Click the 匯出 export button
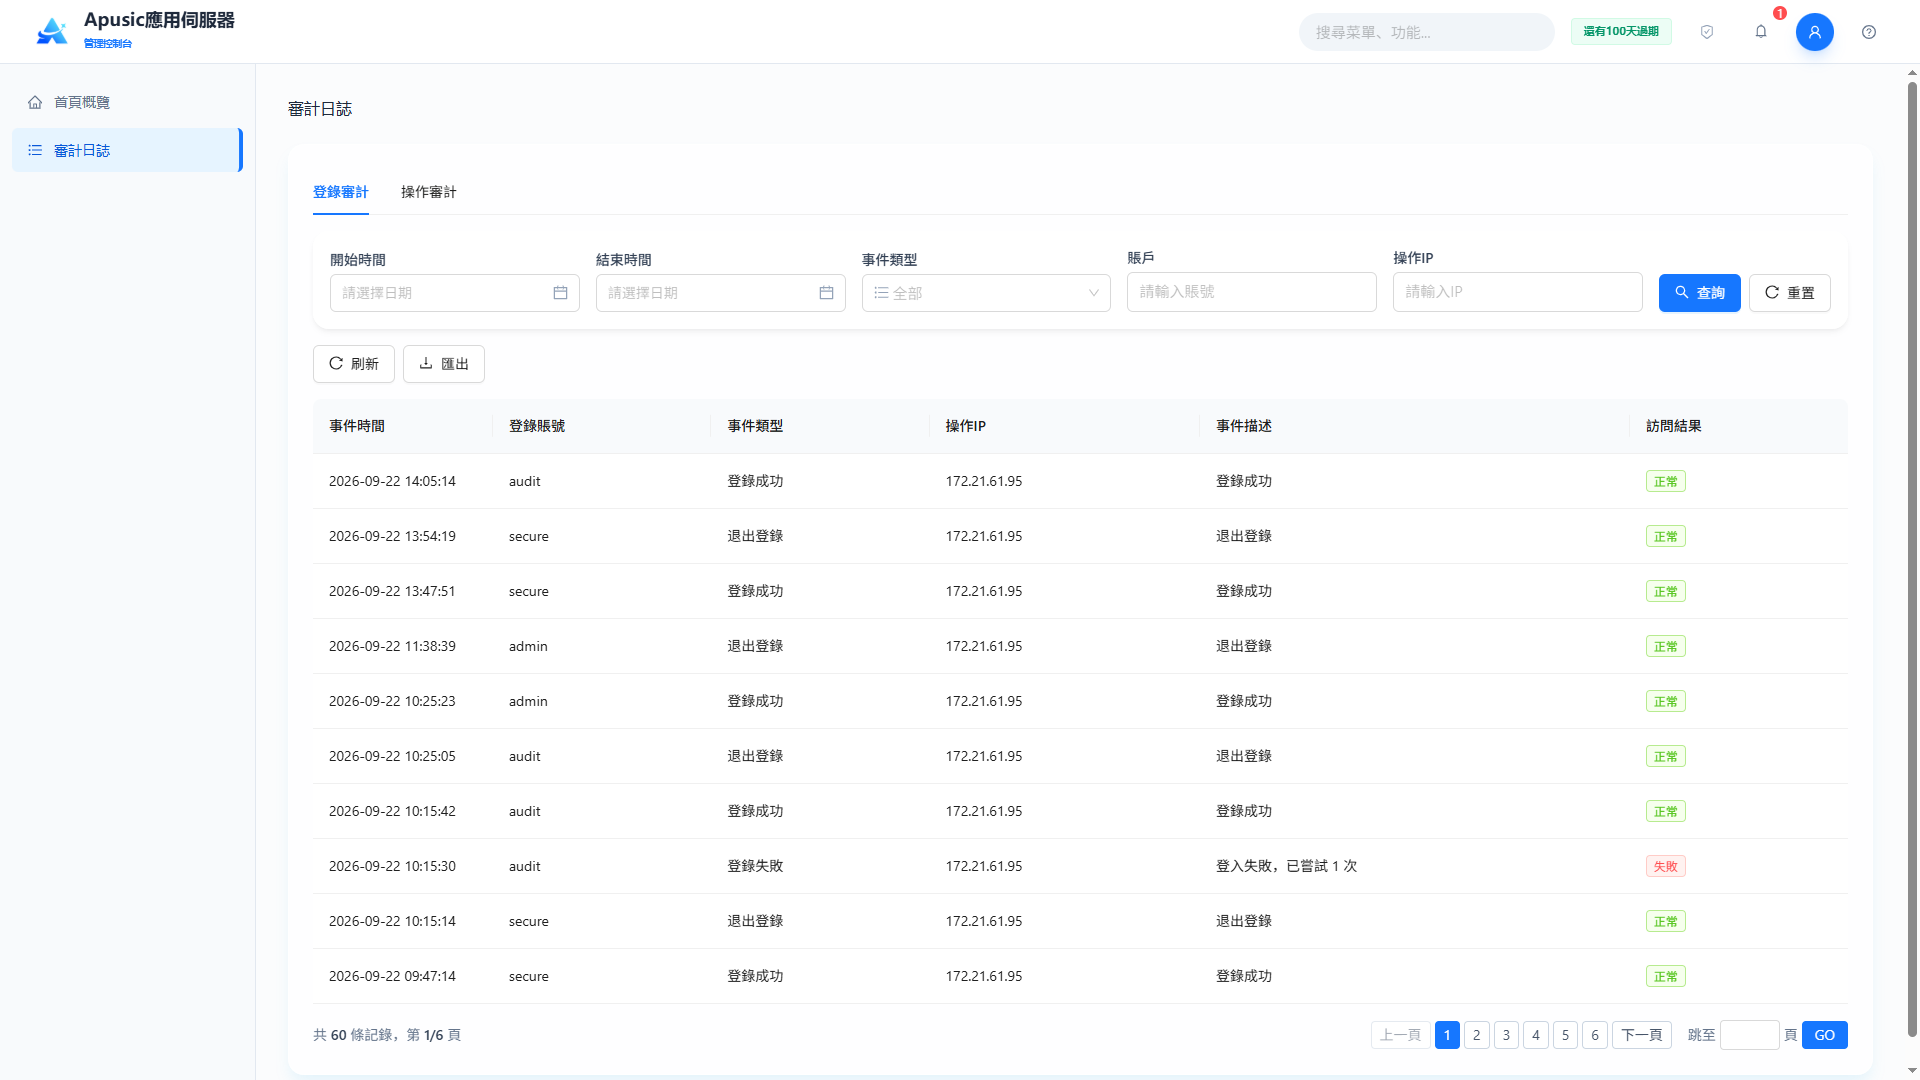Screen dimensions: 1920x1080 tap(444, 364)
